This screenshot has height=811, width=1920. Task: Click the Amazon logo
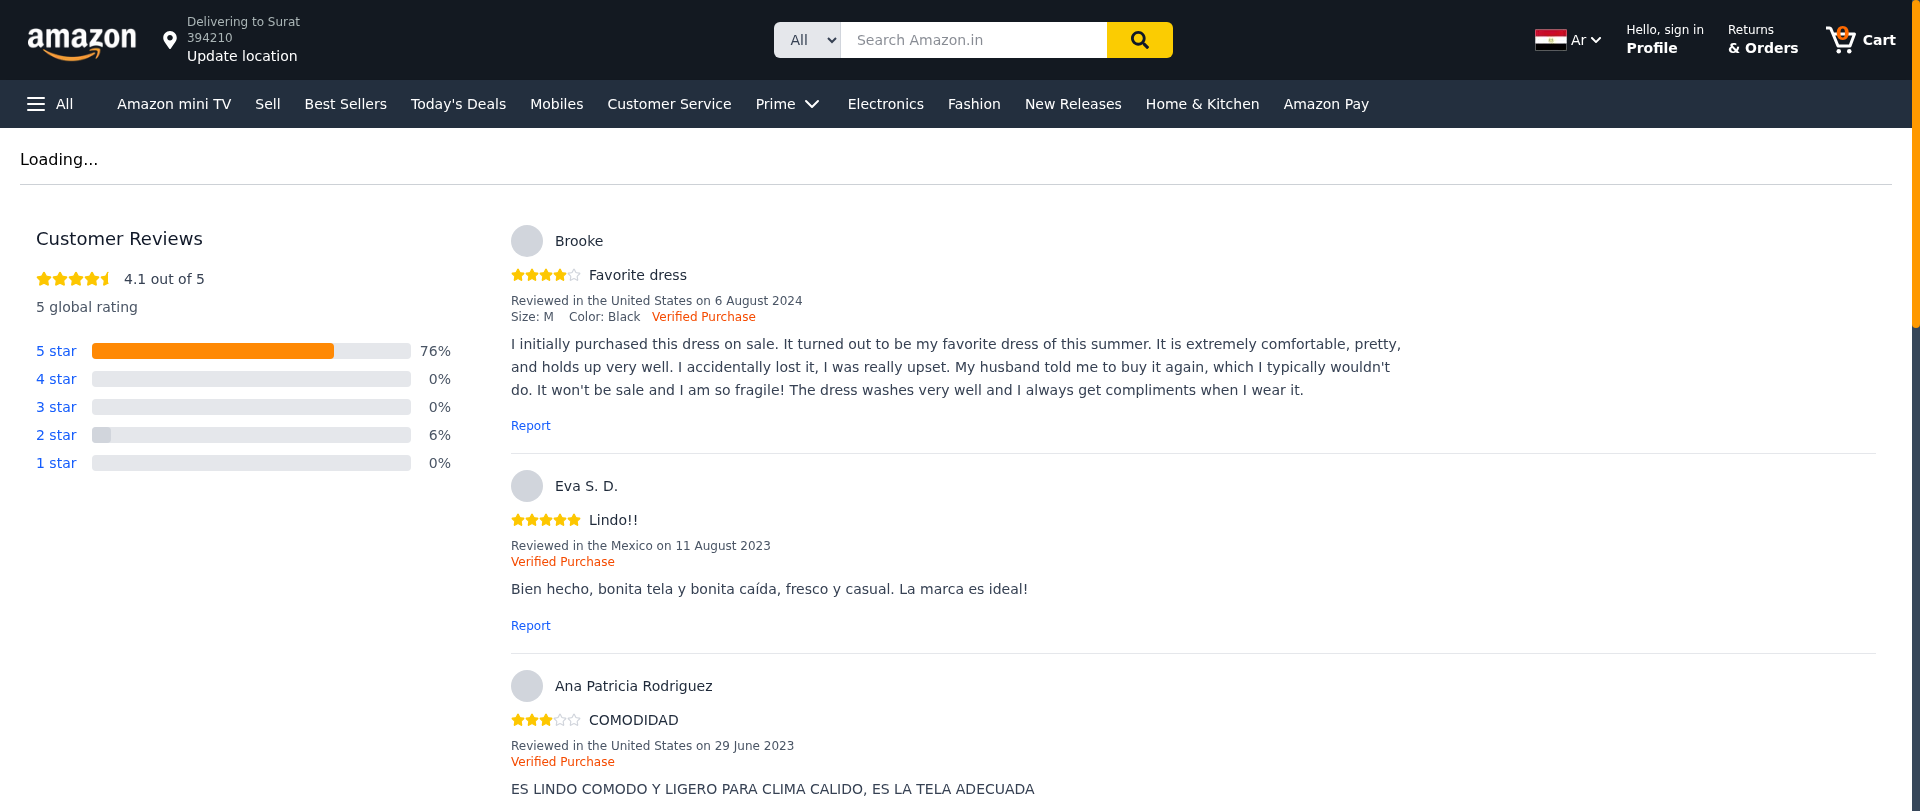82,42
